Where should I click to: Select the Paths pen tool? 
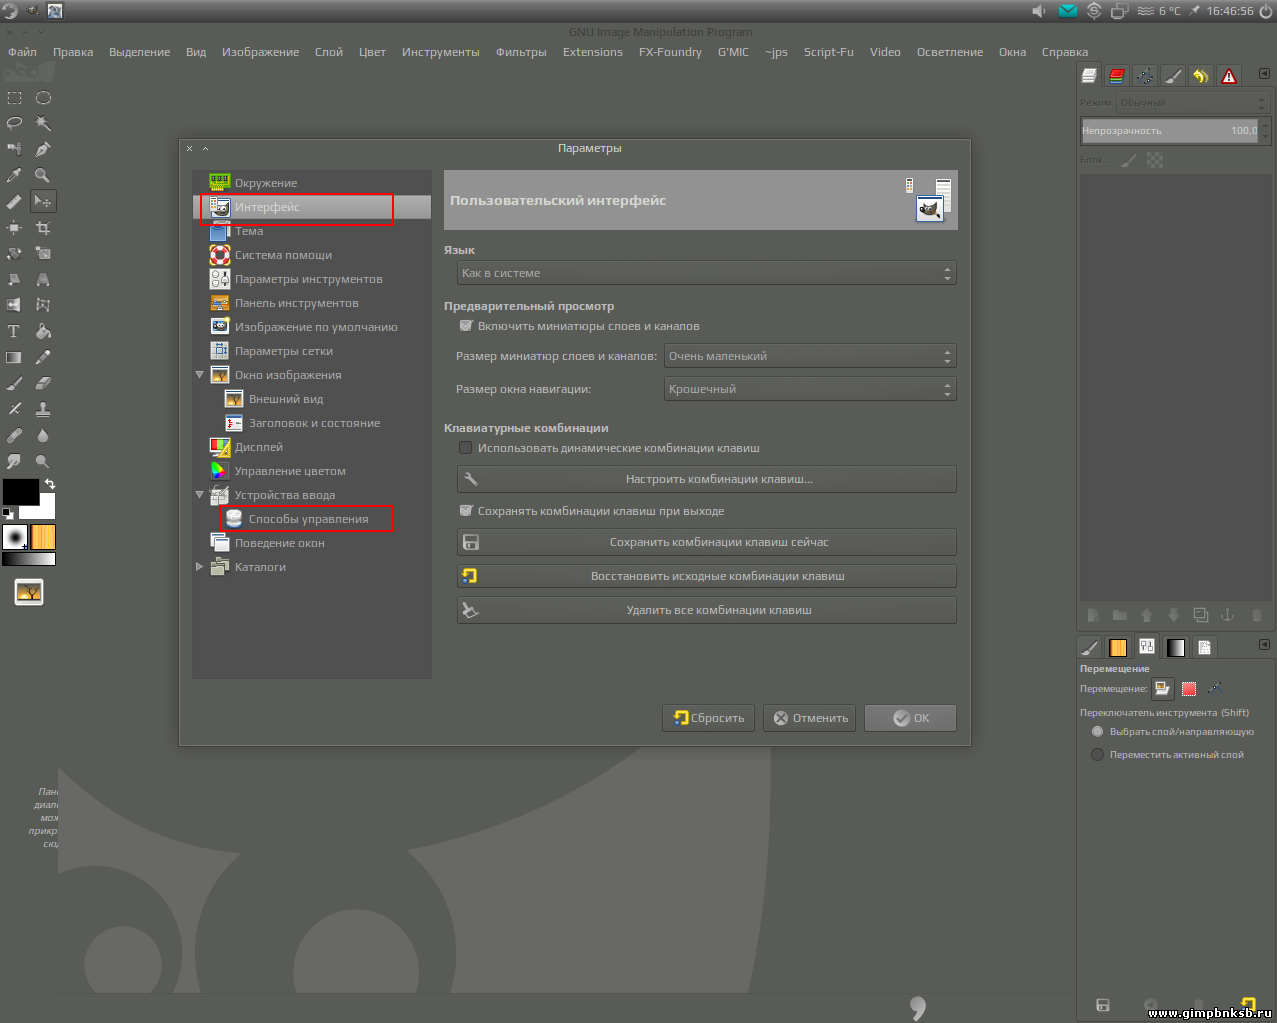coord(43,149)
